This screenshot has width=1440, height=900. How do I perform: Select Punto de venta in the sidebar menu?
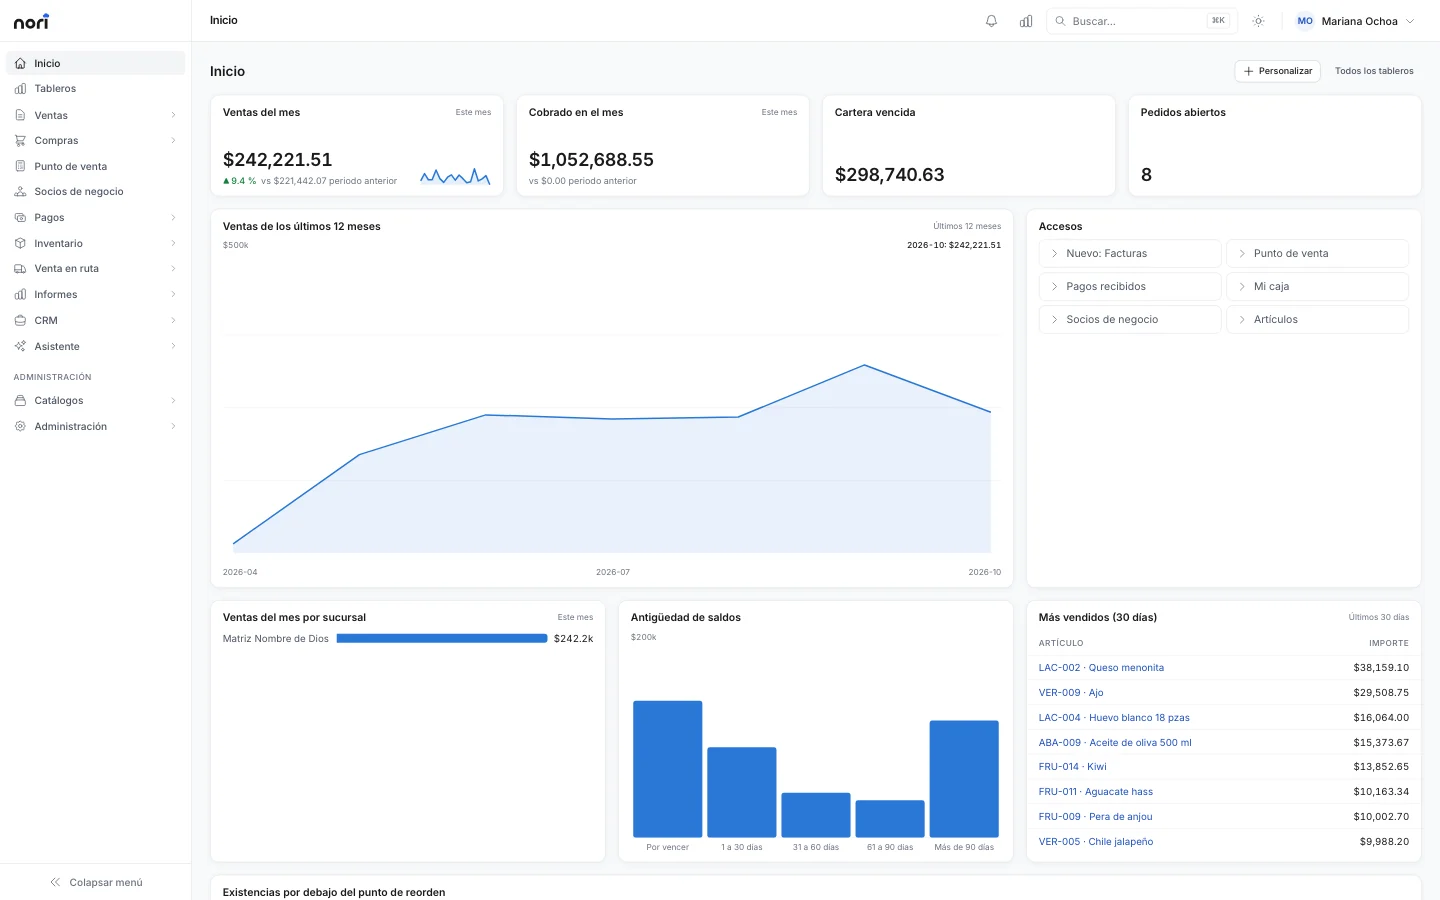(x=96, y=166)
